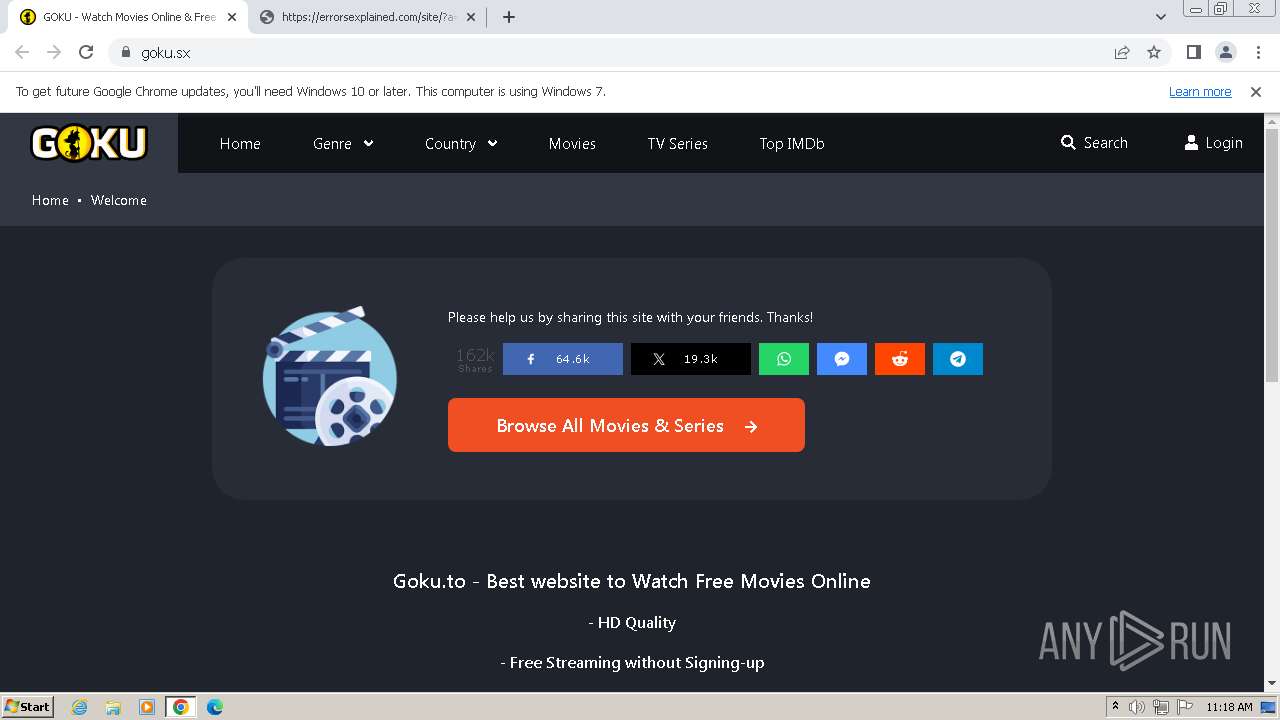This screenshot has width=1280, height=720.
Task: Share on Facebook button showing 64.6k
Action: click(x=563, y=359)
